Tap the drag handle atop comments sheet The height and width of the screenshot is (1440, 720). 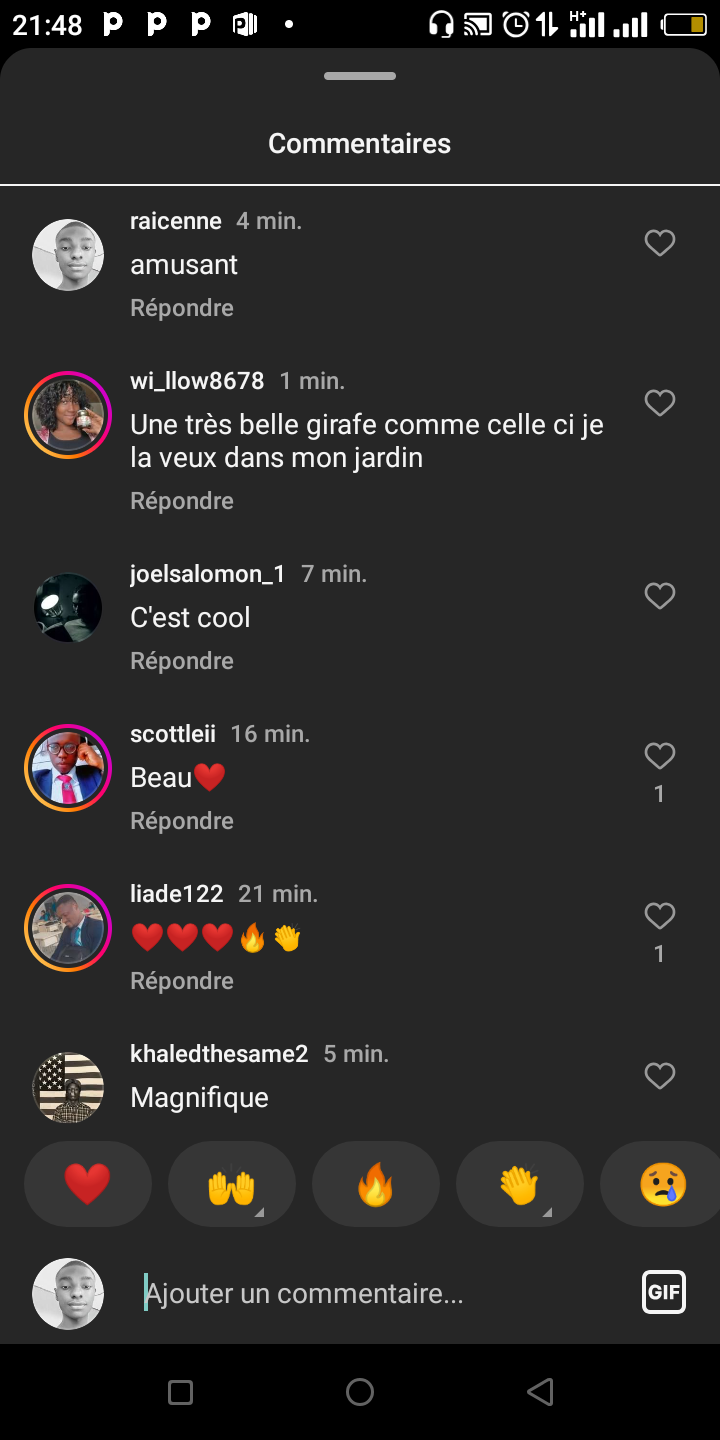tap(360, 76)
